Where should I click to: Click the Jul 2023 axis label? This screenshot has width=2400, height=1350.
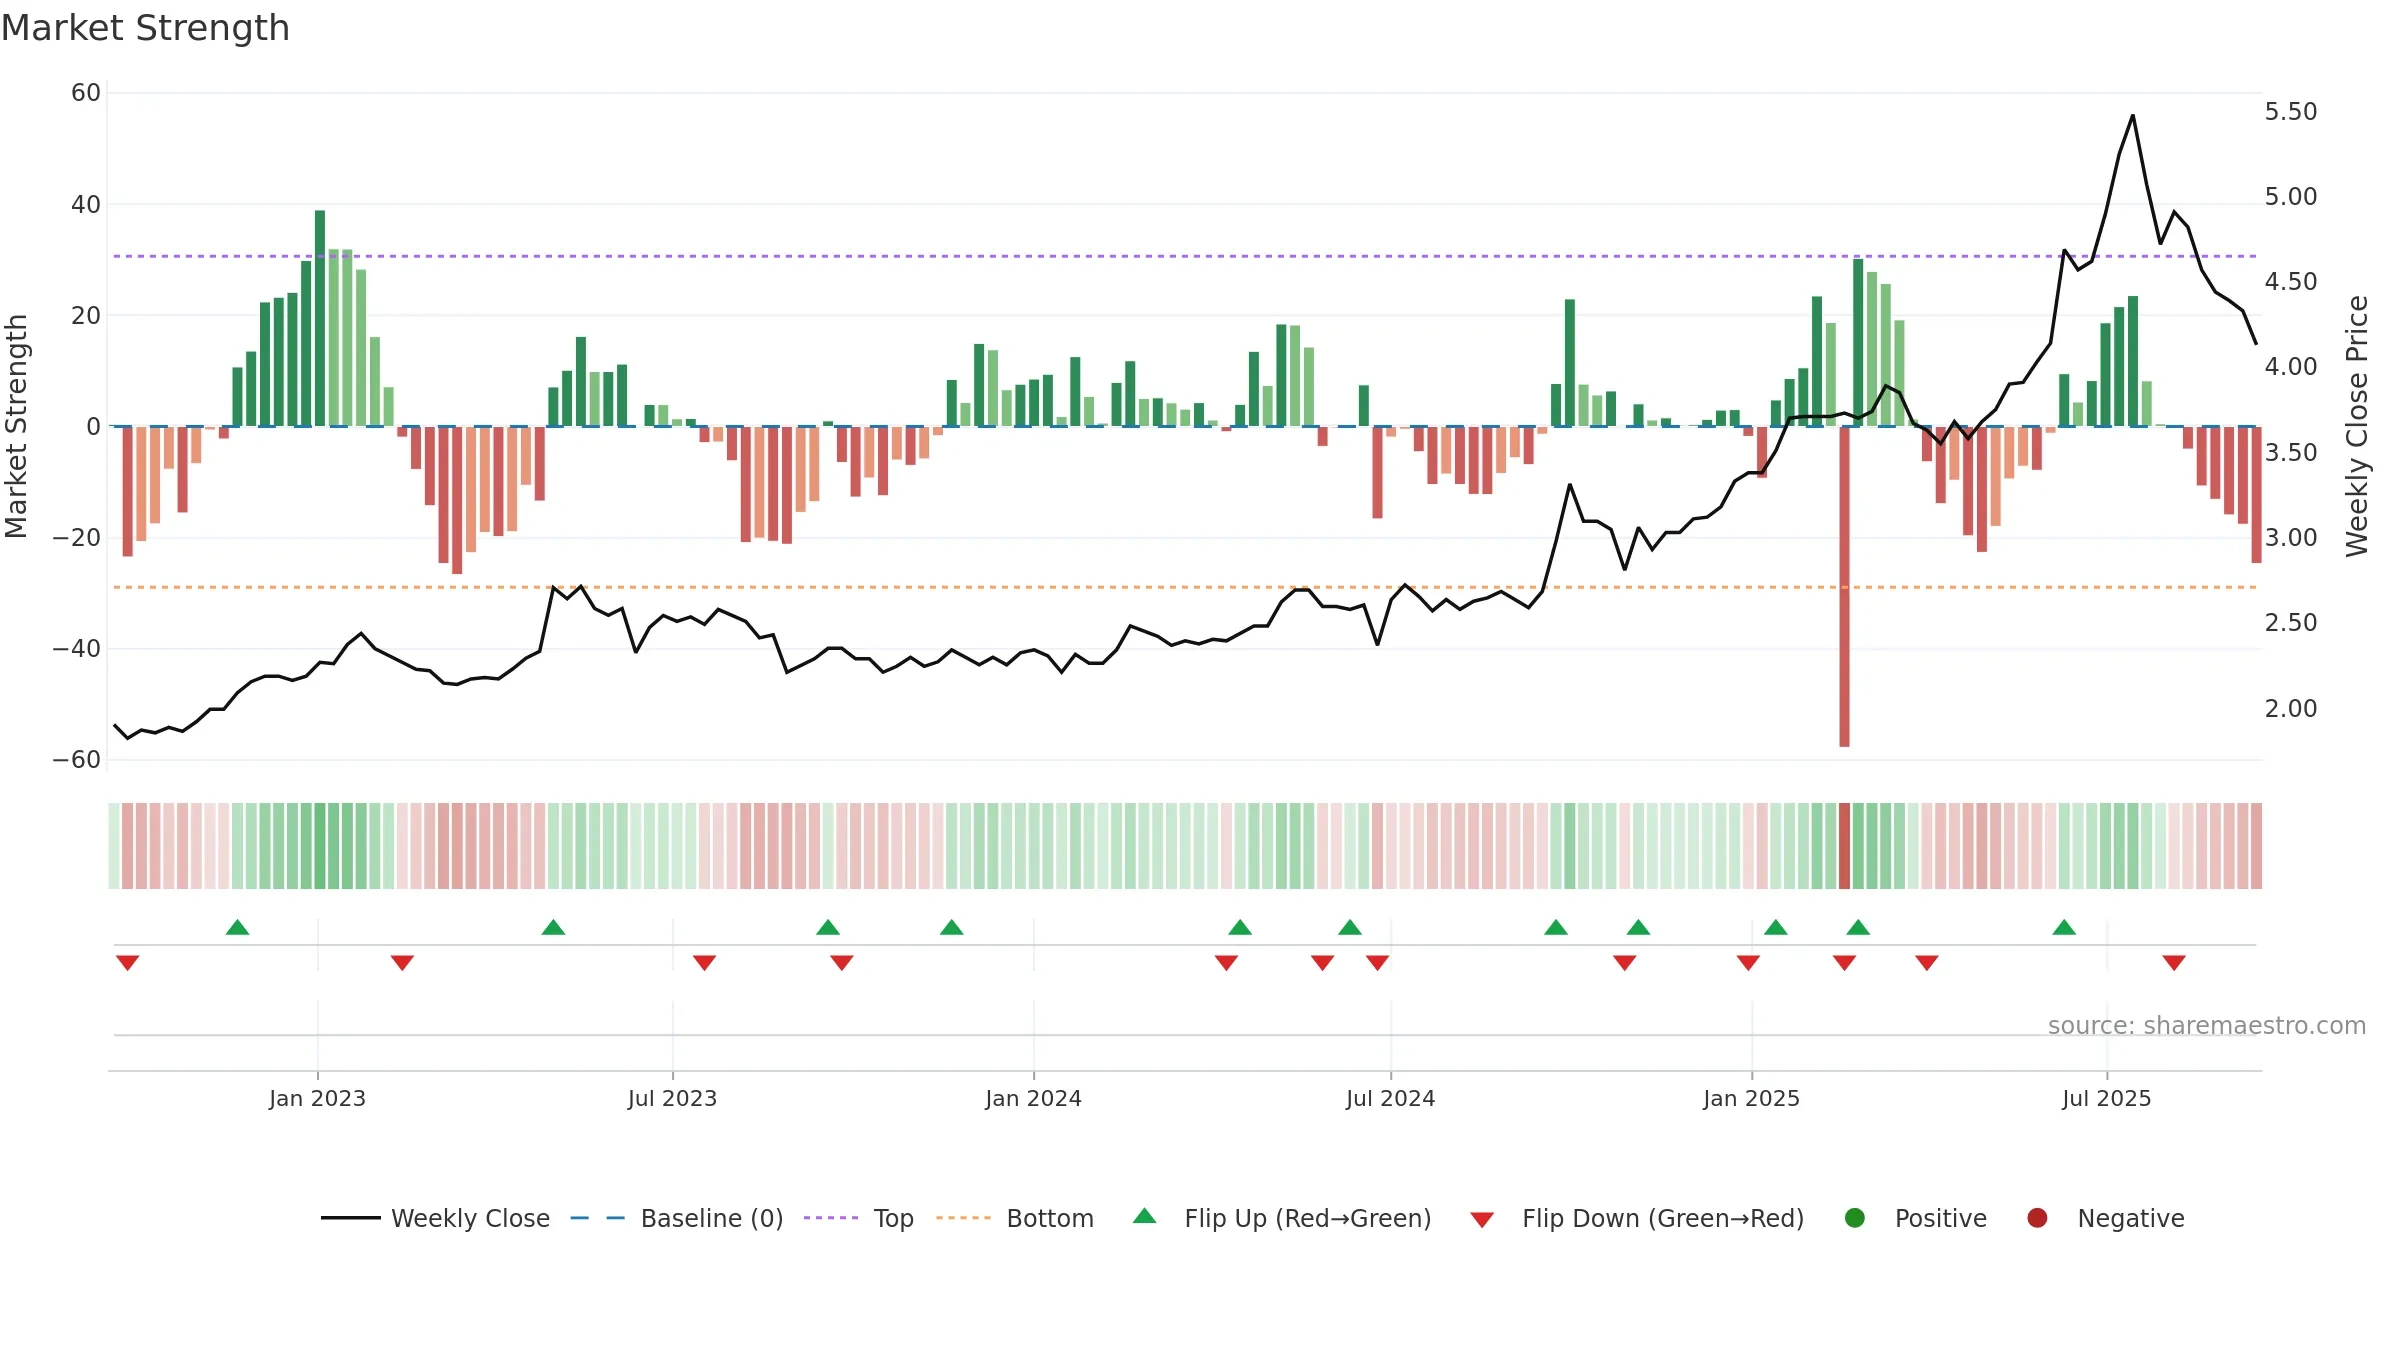pos(672,1098)
